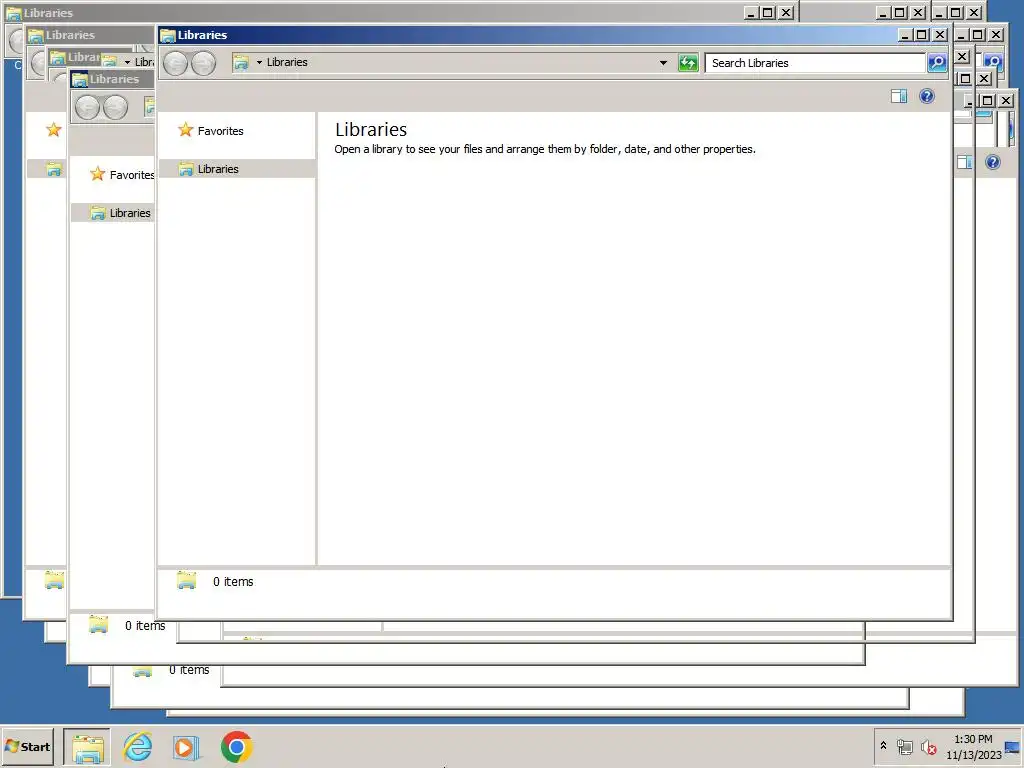Click the second window's Libraries title bar
Viewport: 1024px width, 768px height.
[114, 79]
